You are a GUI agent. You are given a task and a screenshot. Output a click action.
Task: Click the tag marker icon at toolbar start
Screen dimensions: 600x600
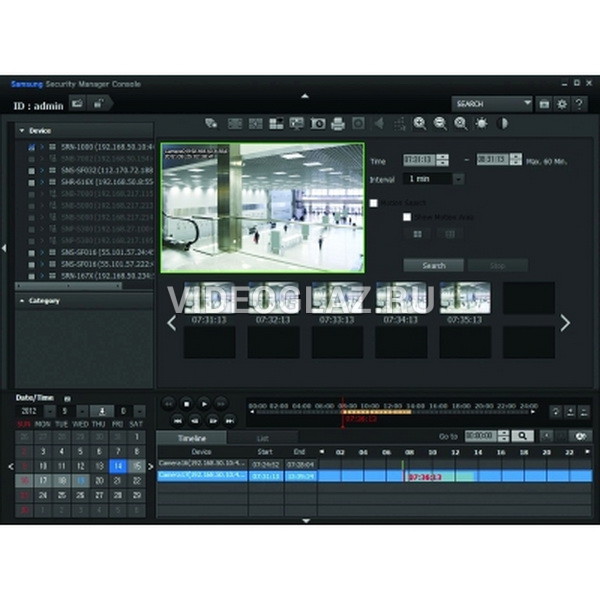[211, 124]
